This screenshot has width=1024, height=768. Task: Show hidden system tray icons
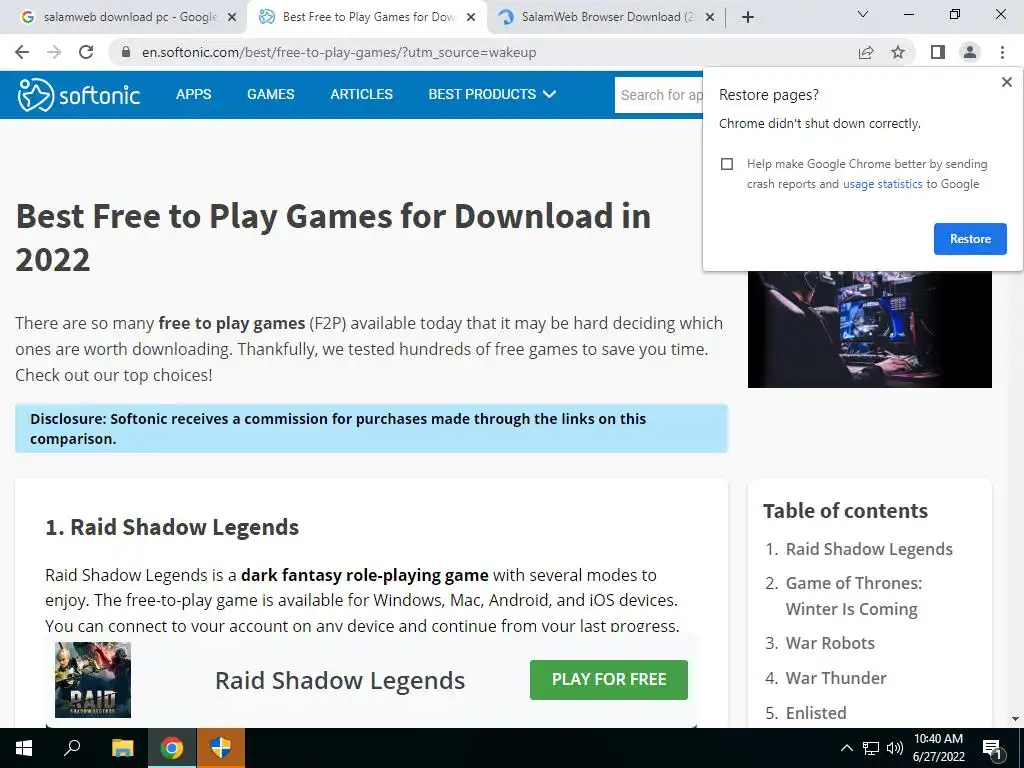point(846,748)
